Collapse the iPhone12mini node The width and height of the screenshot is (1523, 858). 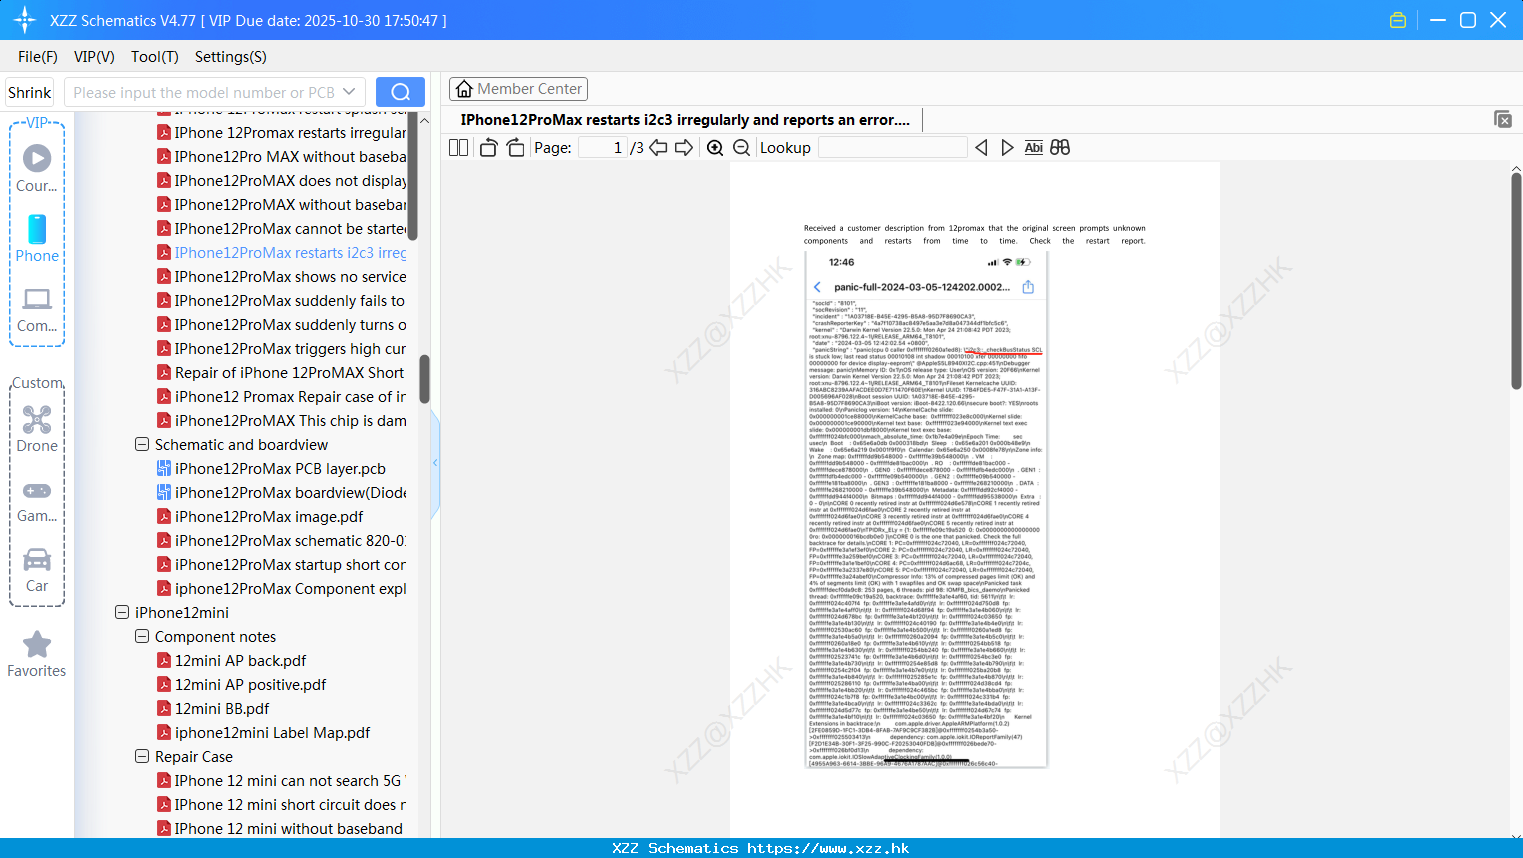(x=122, y=612)
